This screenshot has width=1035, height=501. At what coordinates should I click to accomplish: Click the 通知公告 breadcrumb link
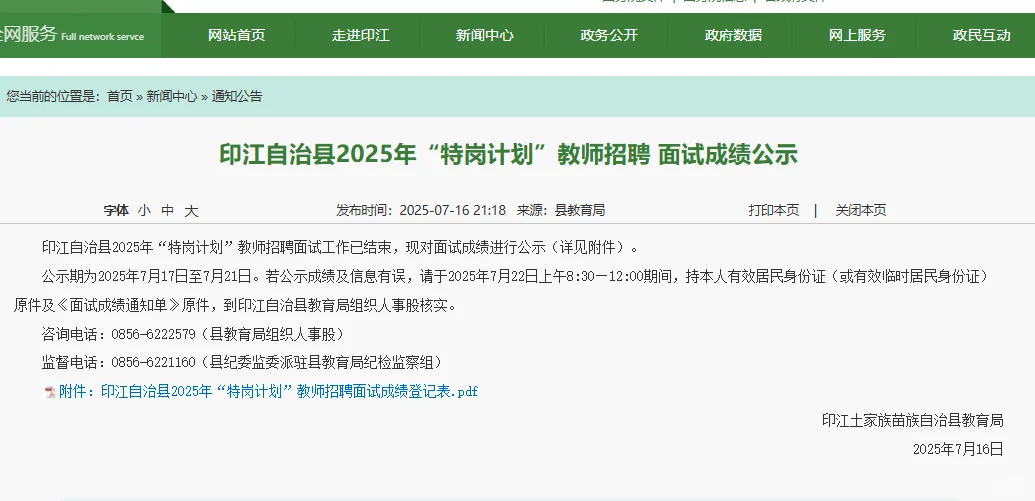(236, 96)
